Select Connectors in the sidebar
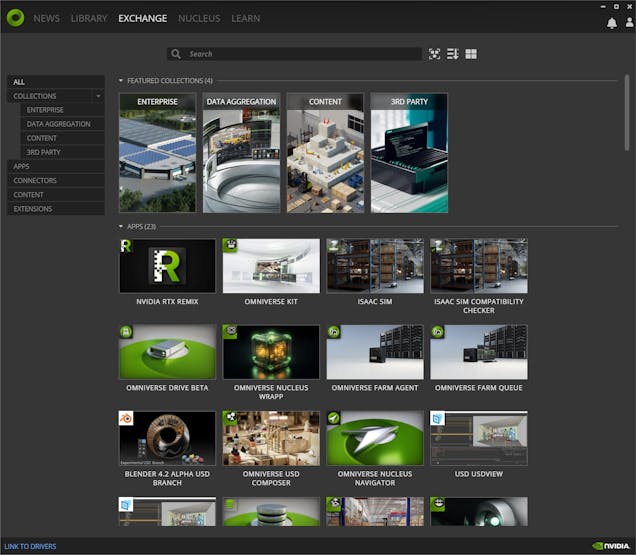Image resolution: width=636 pixels, height=555 pixels. tap(35, 180)
